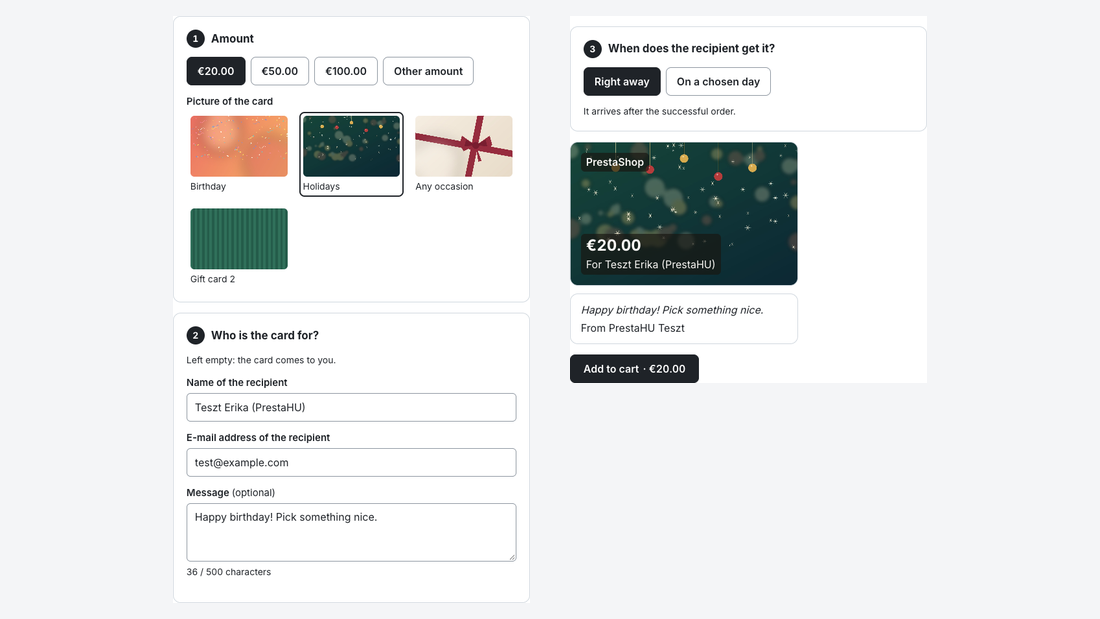Click the message text area resize handle
Viewport: 1100px width, 619px height.
(x=512, y=557)
